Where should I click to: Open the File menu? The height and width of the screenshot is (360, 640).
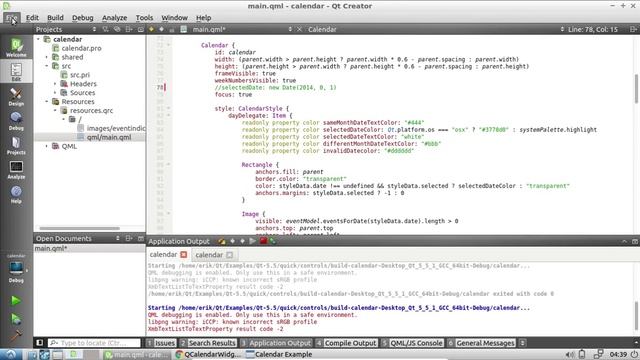[x=12, y=18]
